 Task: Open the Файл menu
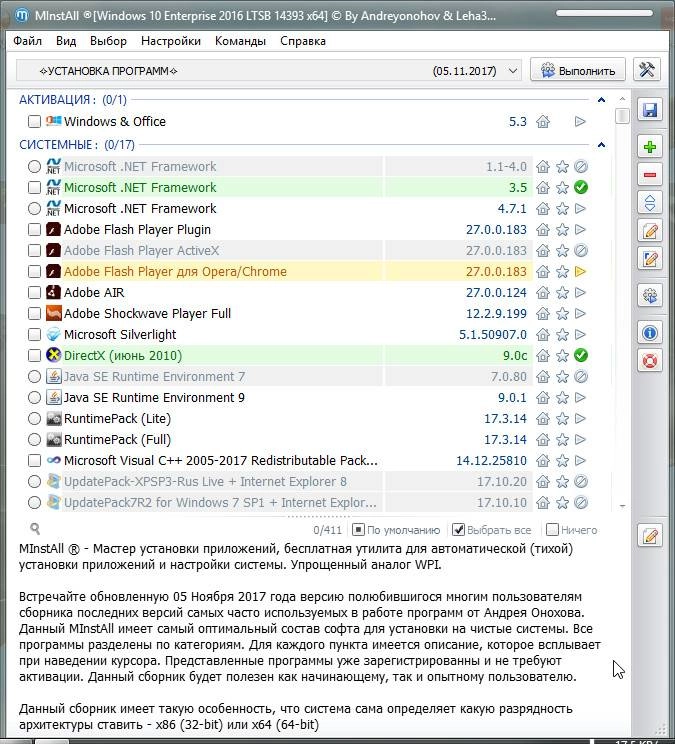[28, 41]
